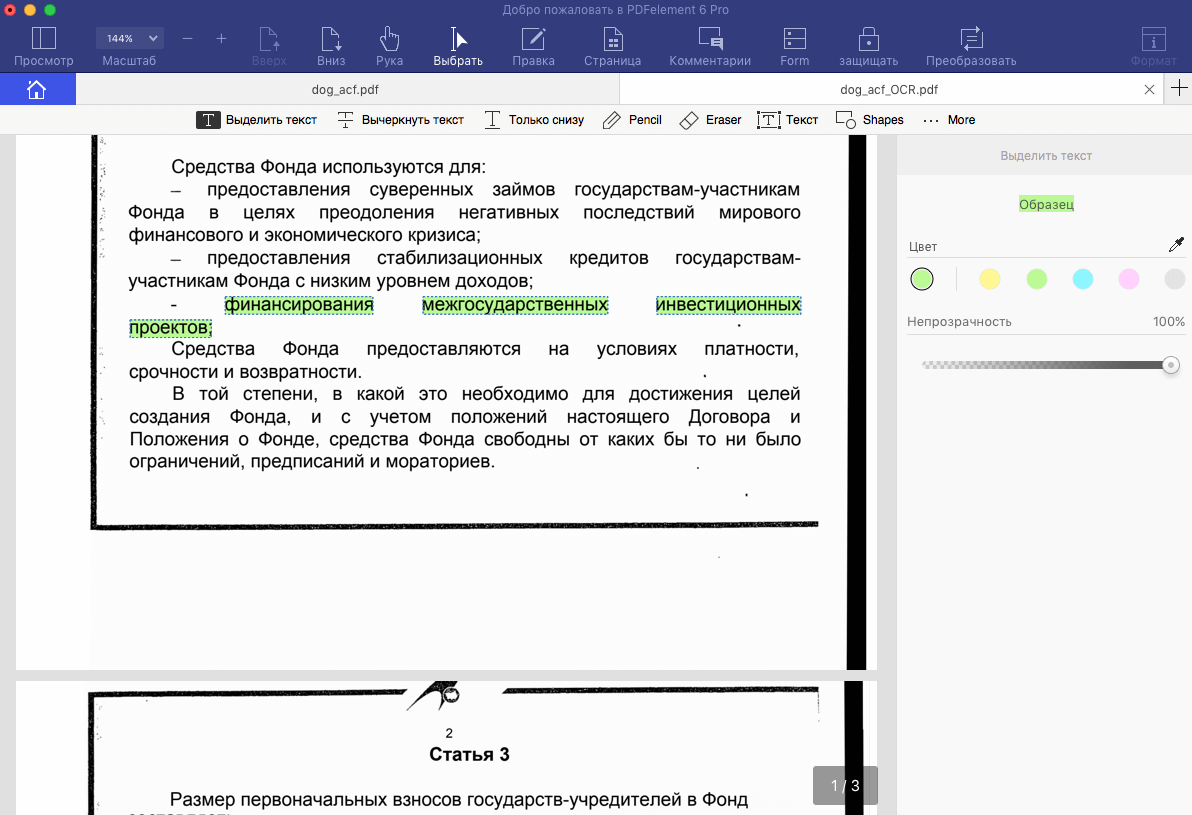This screenshot has width=1192, height=815.
Task: Choose the yellow highlight color
Action: click(990, 279)
